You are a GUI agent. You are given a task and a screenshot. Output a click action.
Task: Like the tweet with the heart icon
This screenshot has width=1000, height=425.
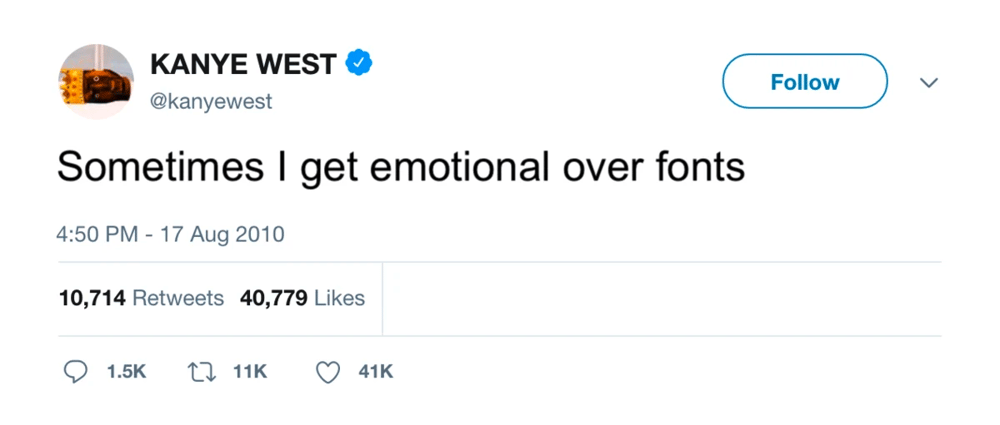coord(327,372)
